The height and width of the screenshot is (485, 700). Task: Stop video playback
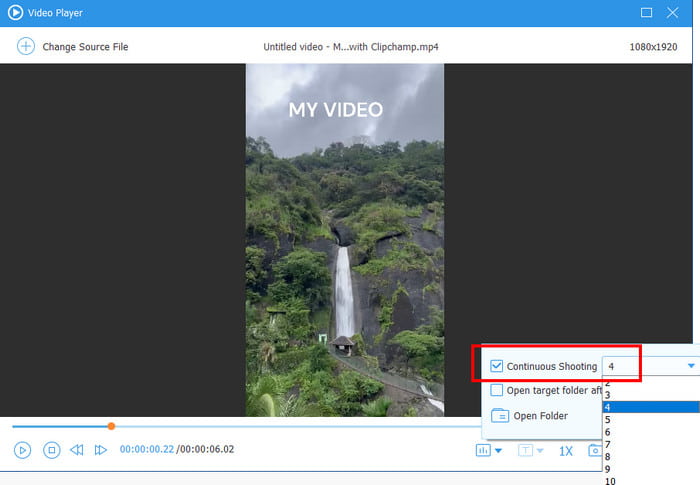pos(51,450)
